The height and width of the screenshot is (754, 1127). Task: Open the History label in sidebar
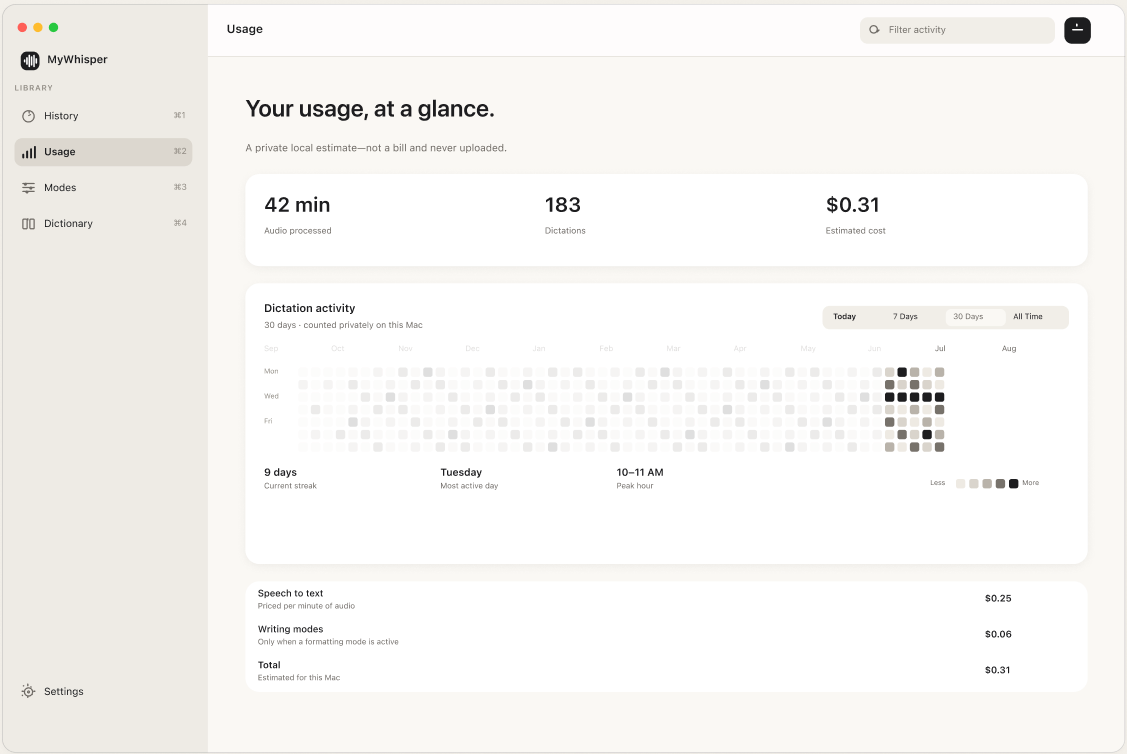(61, 116)
